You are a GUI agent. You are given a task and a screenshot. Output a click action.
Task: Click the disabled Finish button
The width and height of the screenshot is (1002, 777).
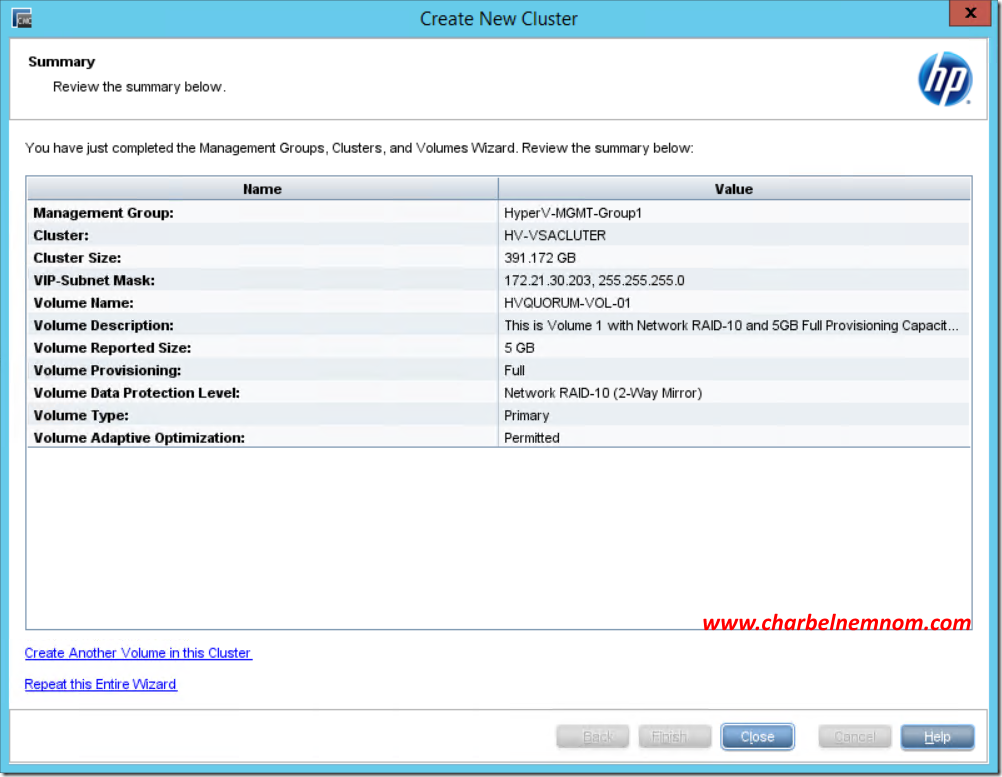tap(675, 737)
